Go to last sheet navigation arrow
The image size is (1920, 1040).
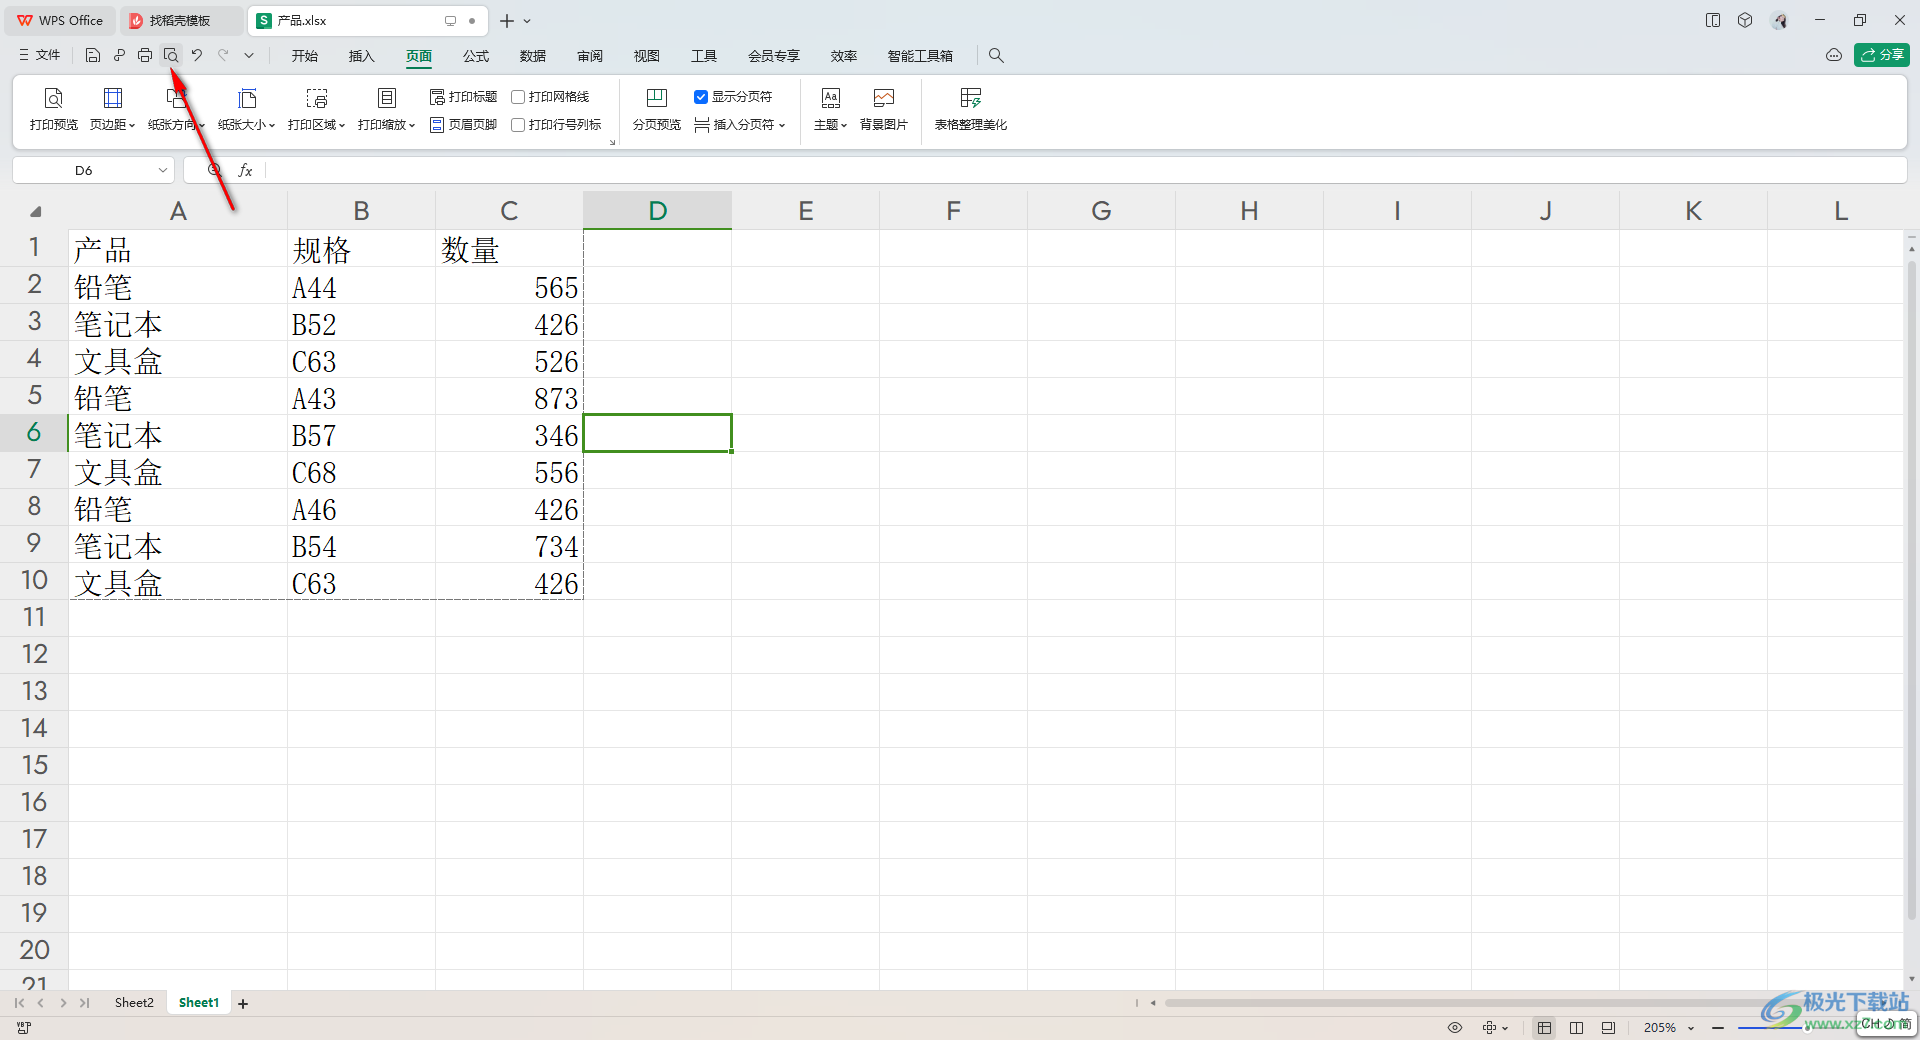pos(85,1003)
